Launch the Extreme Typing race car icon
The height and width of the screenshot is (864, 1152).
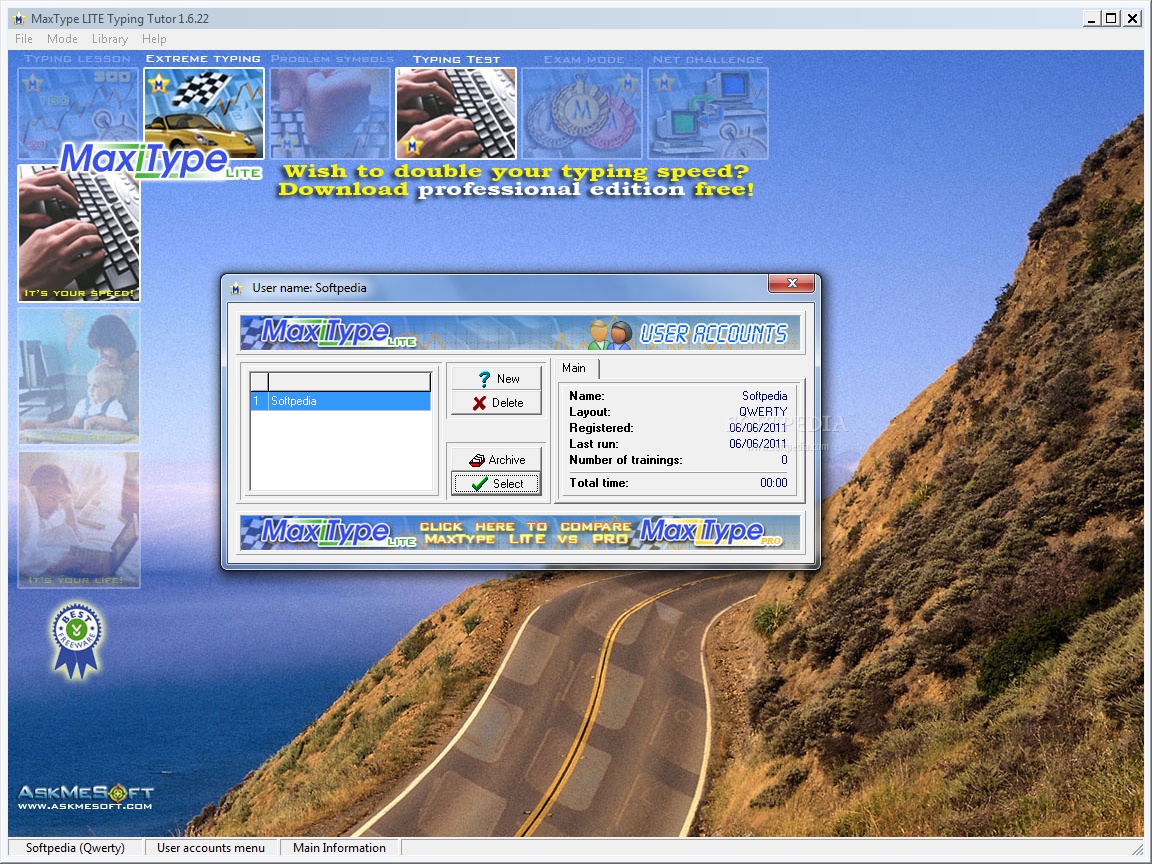tap(204, 113)
